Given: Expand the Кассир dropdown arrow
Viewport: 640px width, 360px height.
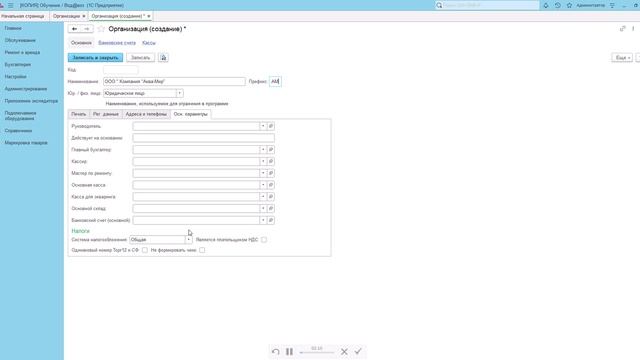Looking at the screenshot, I should coord(263,162).
